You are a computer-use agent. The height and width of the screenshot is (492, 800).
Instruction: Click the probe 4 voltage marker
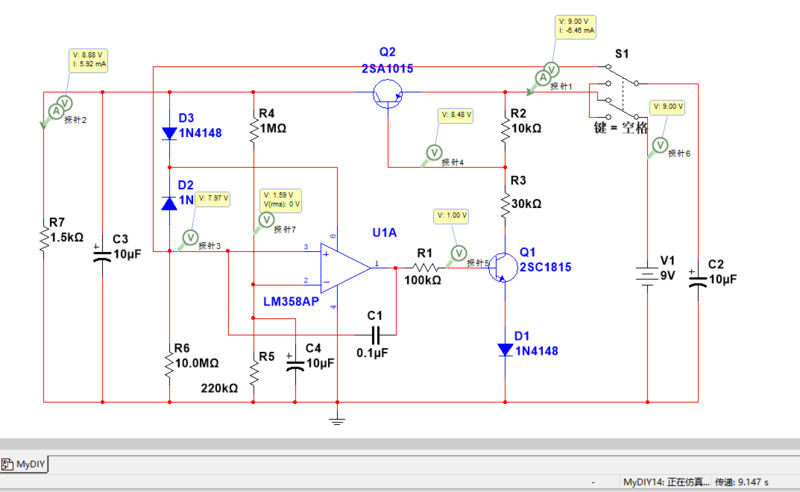435,151
